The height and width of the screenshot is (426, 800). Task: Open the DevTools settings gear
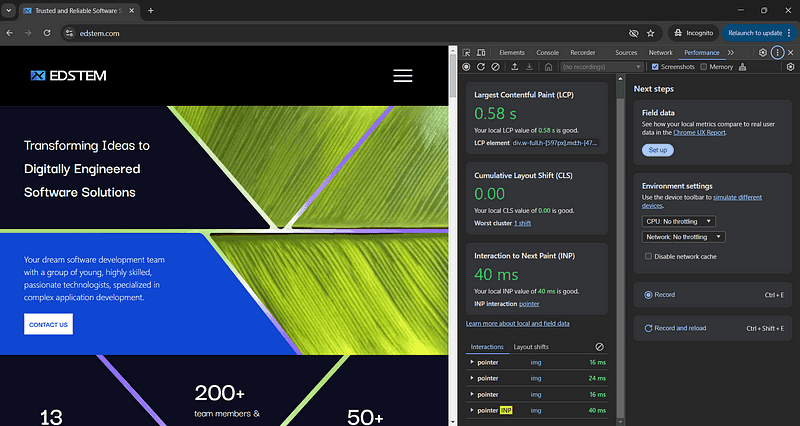763,52
